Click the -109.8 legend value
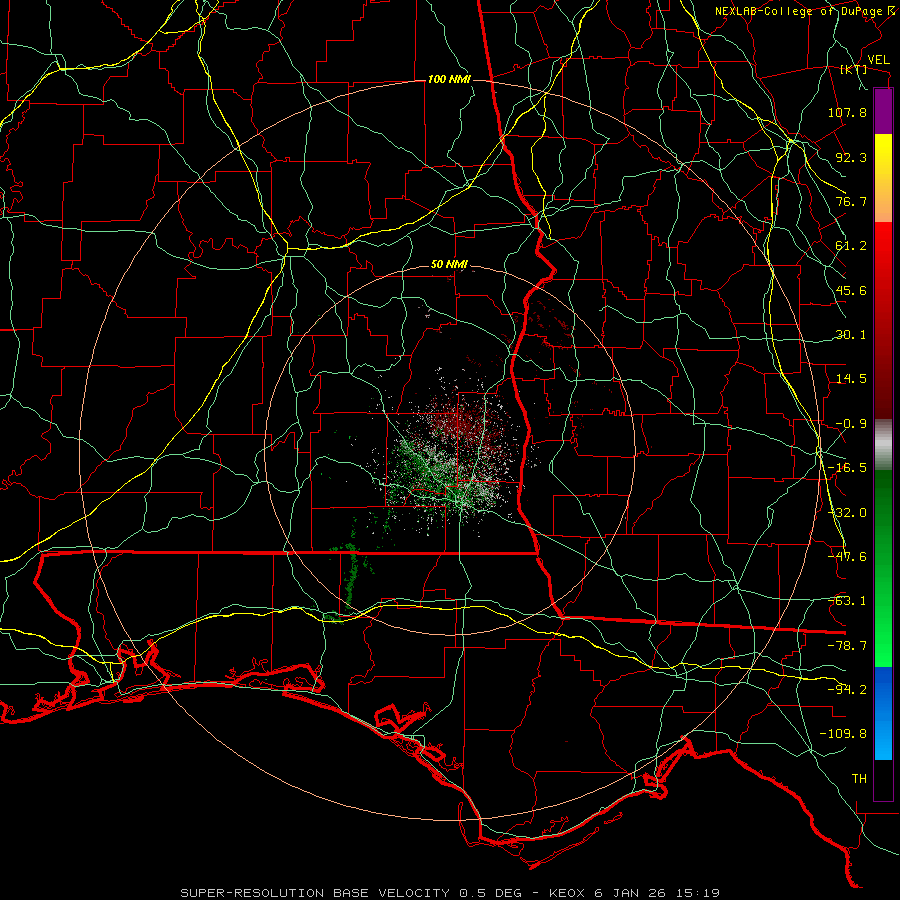900x900 pixels. point(843,734)
